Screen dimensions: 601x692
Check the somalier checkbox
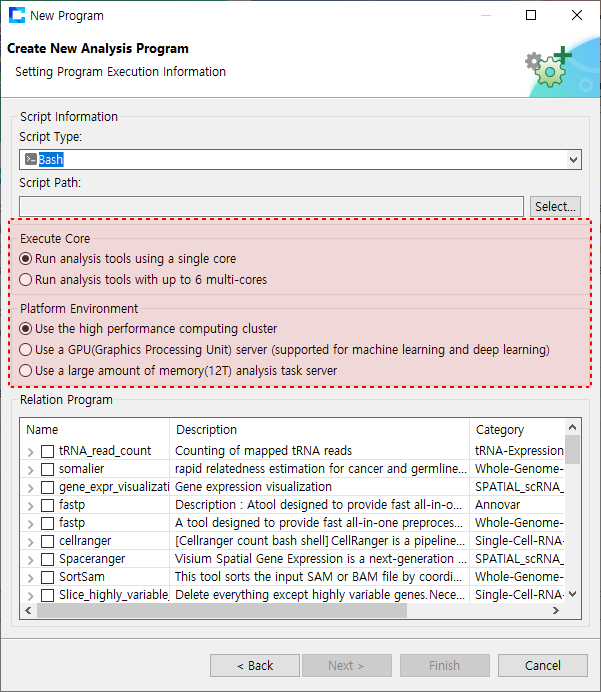(x=47, y=469)
